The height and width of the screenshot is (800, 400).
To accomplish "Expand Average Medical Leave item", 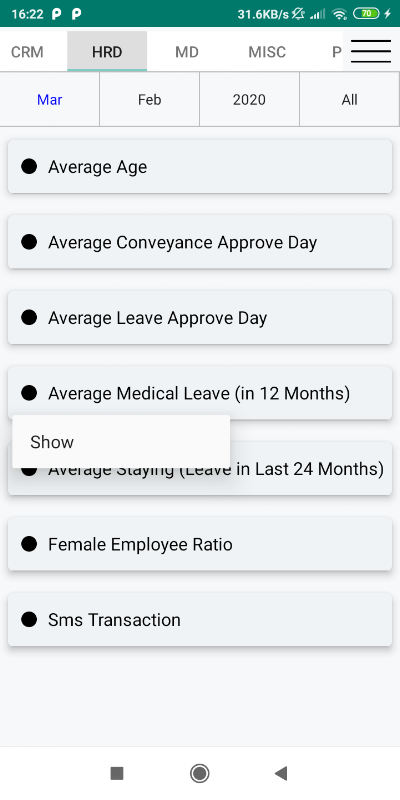I will pyautogui.click(x=200, y=393).
